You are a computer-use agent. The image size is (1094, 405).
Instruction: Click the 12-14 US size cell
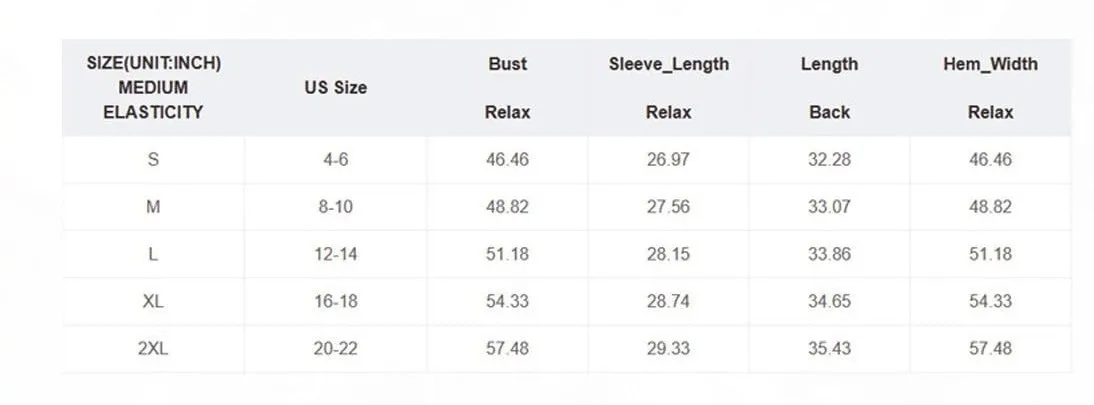coord(336,254)
